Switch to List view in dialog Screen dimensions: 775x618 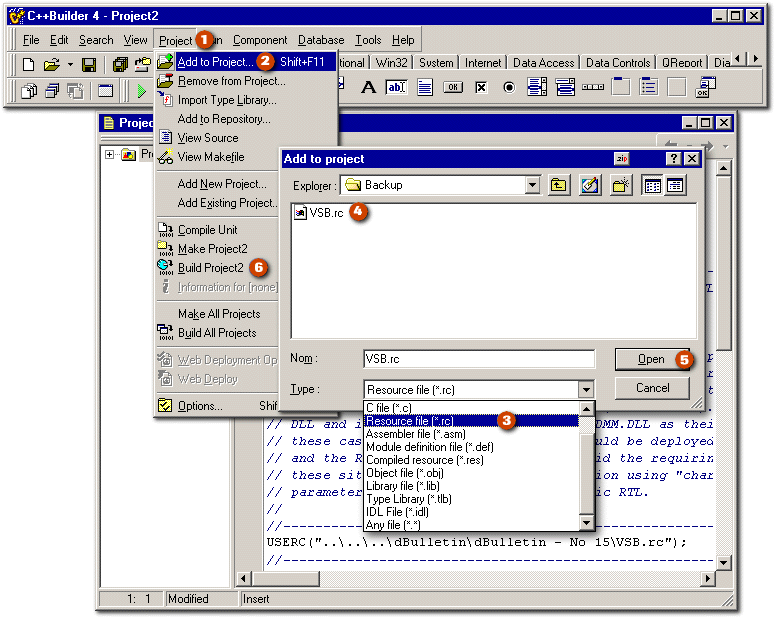(x=652, y=185)
